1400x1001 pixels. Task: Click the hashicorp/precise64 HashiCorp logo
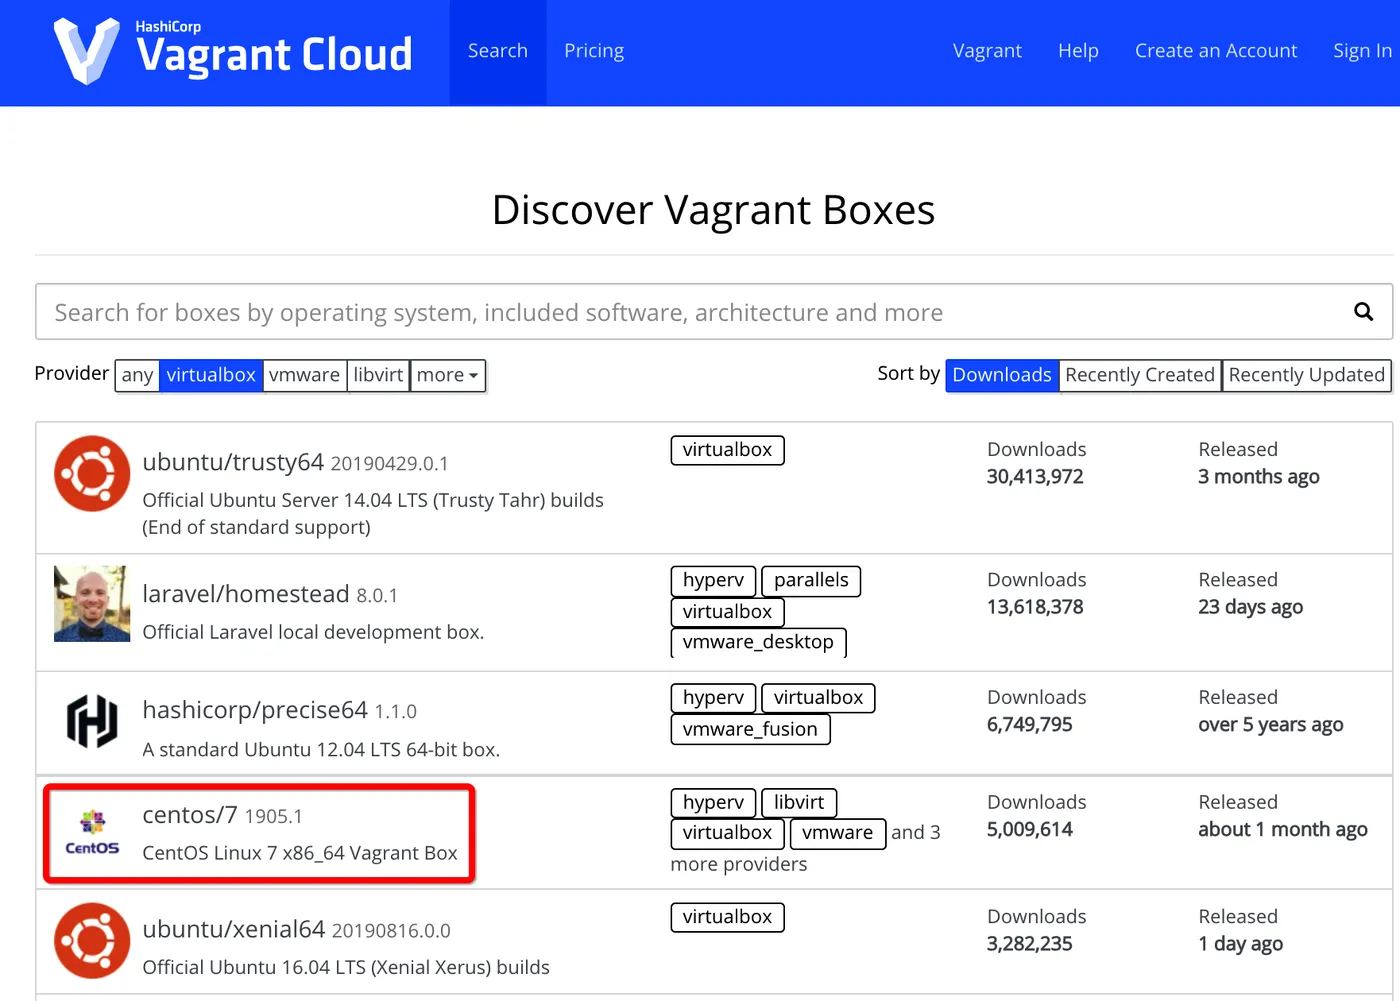92,721
